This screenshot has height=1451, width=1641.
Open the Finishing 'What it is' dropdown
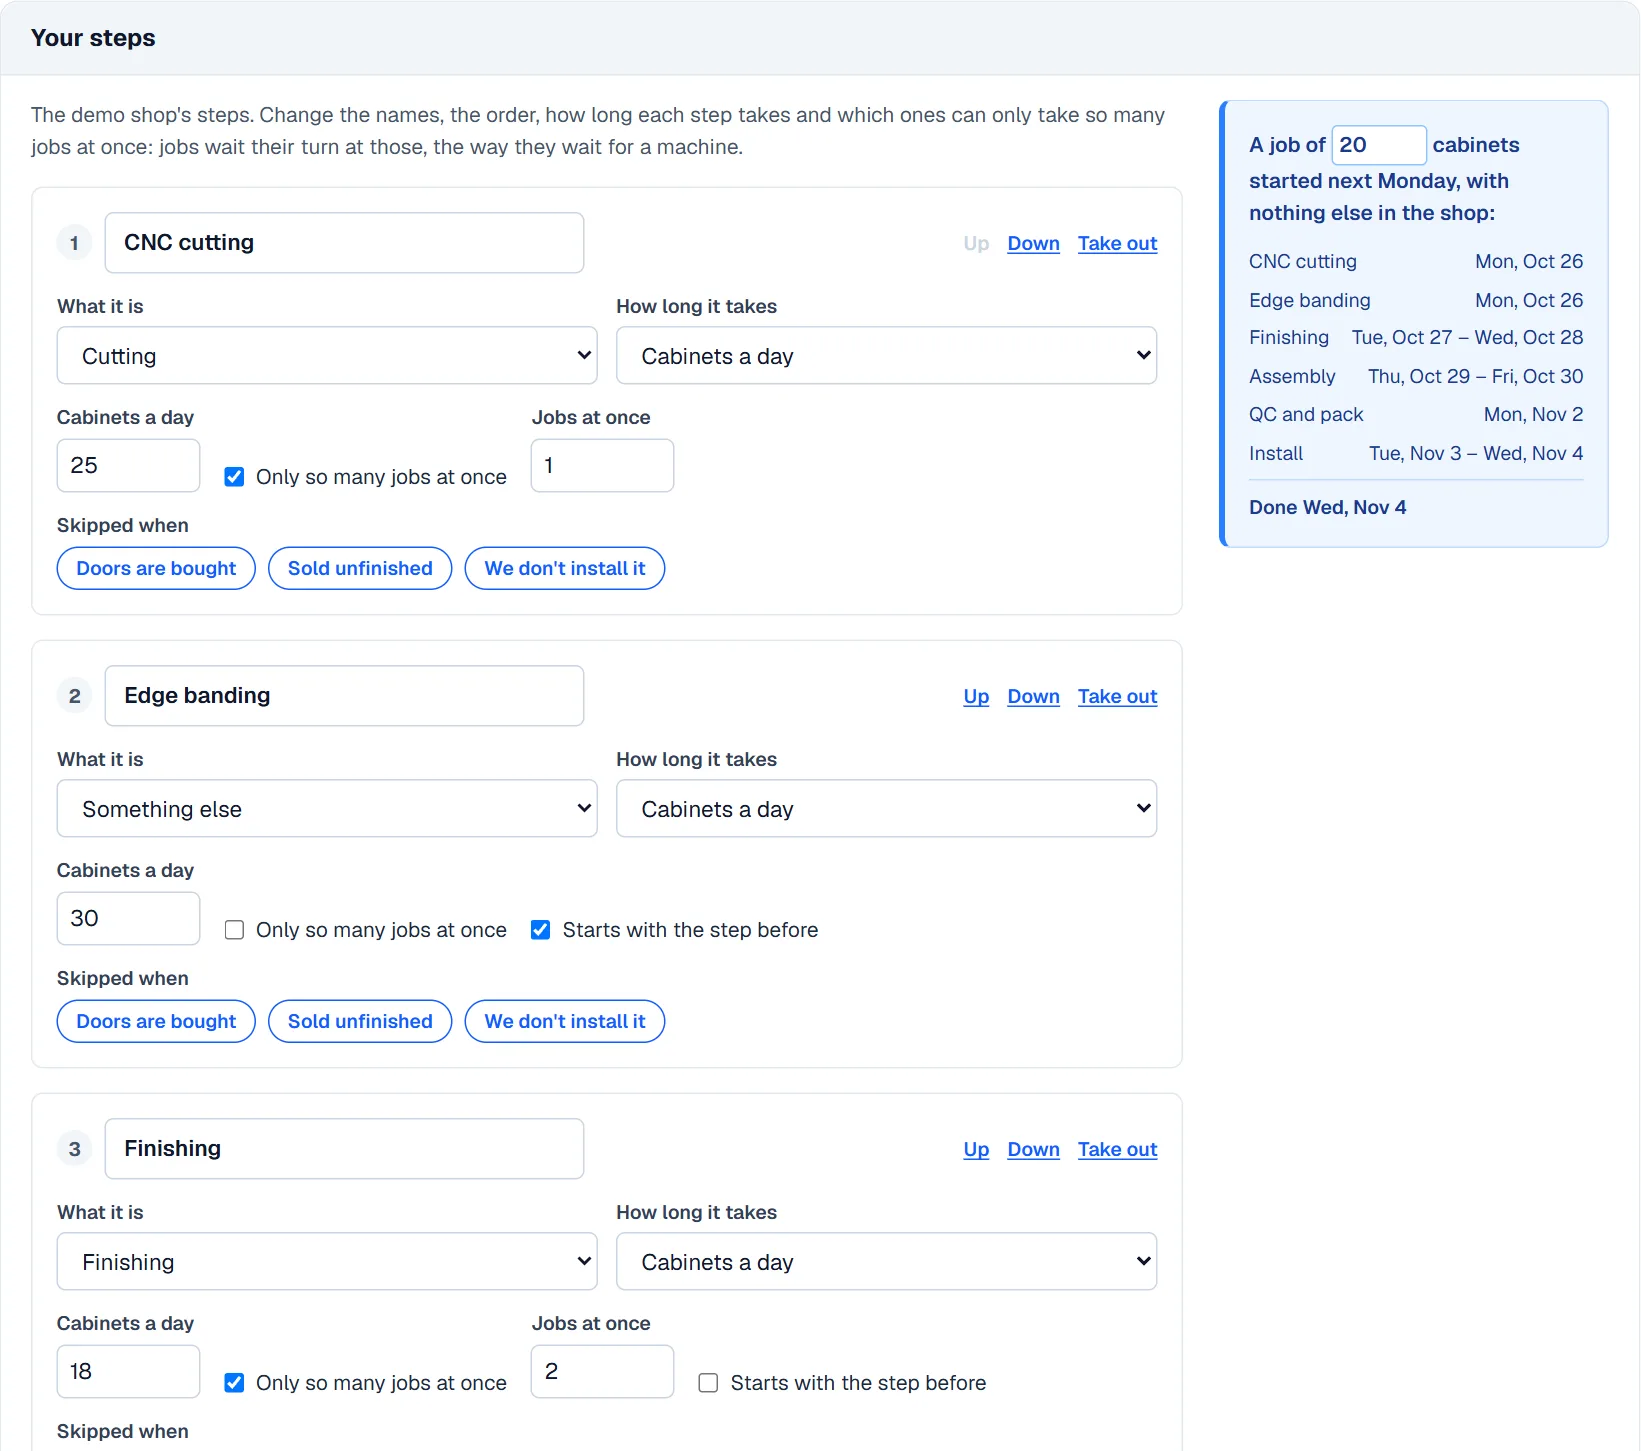click(x=327, y=1262)
